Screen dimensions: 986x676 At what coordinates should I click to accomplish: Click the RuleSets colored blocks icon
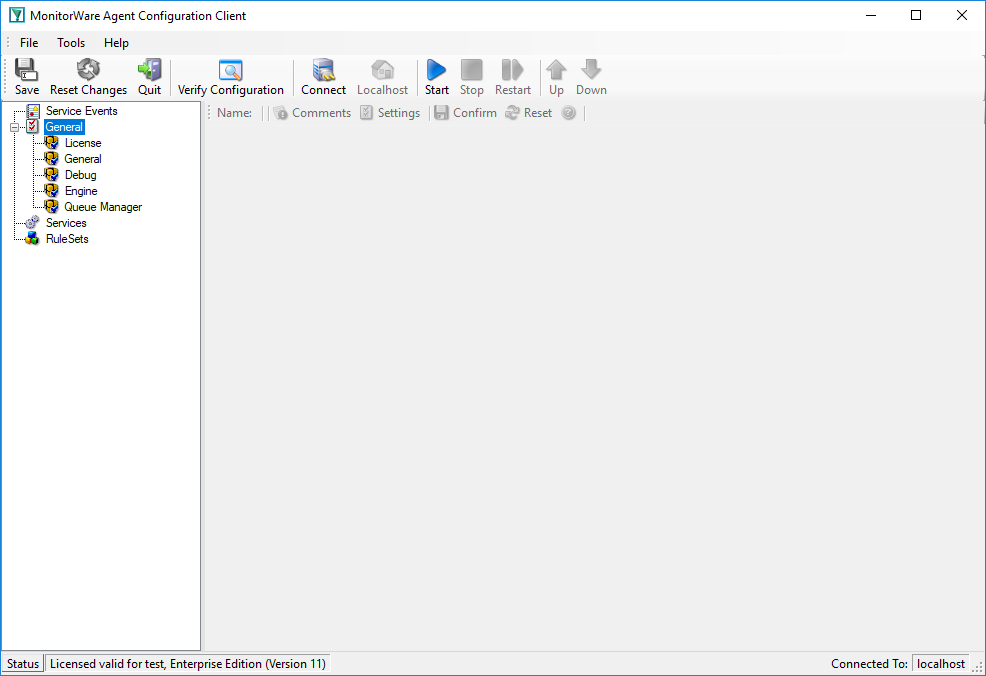(32, 239)
